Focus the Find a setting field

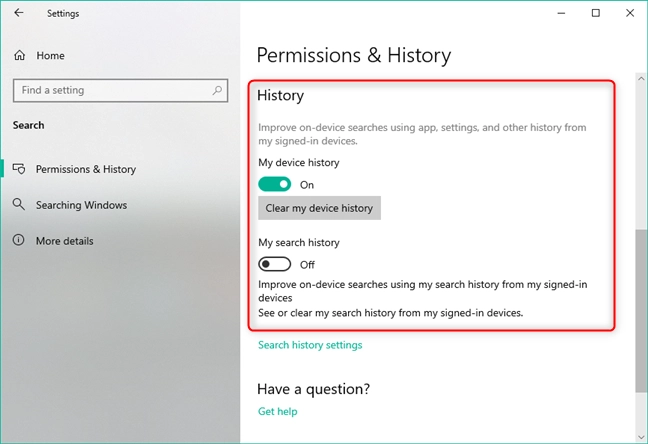click(x=120, y=91)
